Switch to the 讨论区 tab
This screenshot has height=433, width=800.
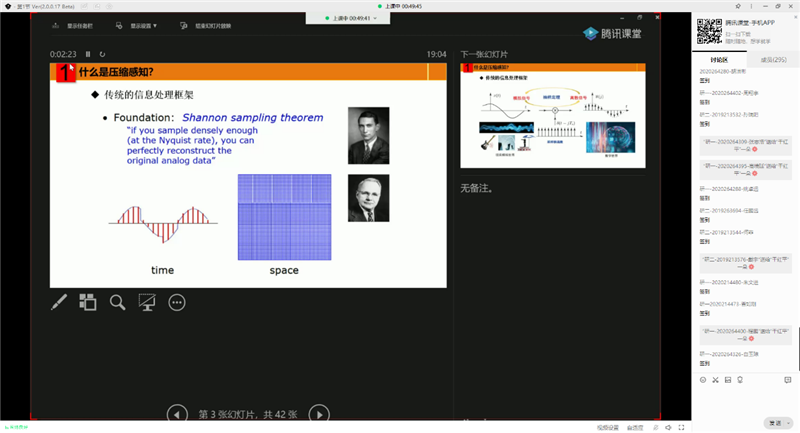pos(719,60)
